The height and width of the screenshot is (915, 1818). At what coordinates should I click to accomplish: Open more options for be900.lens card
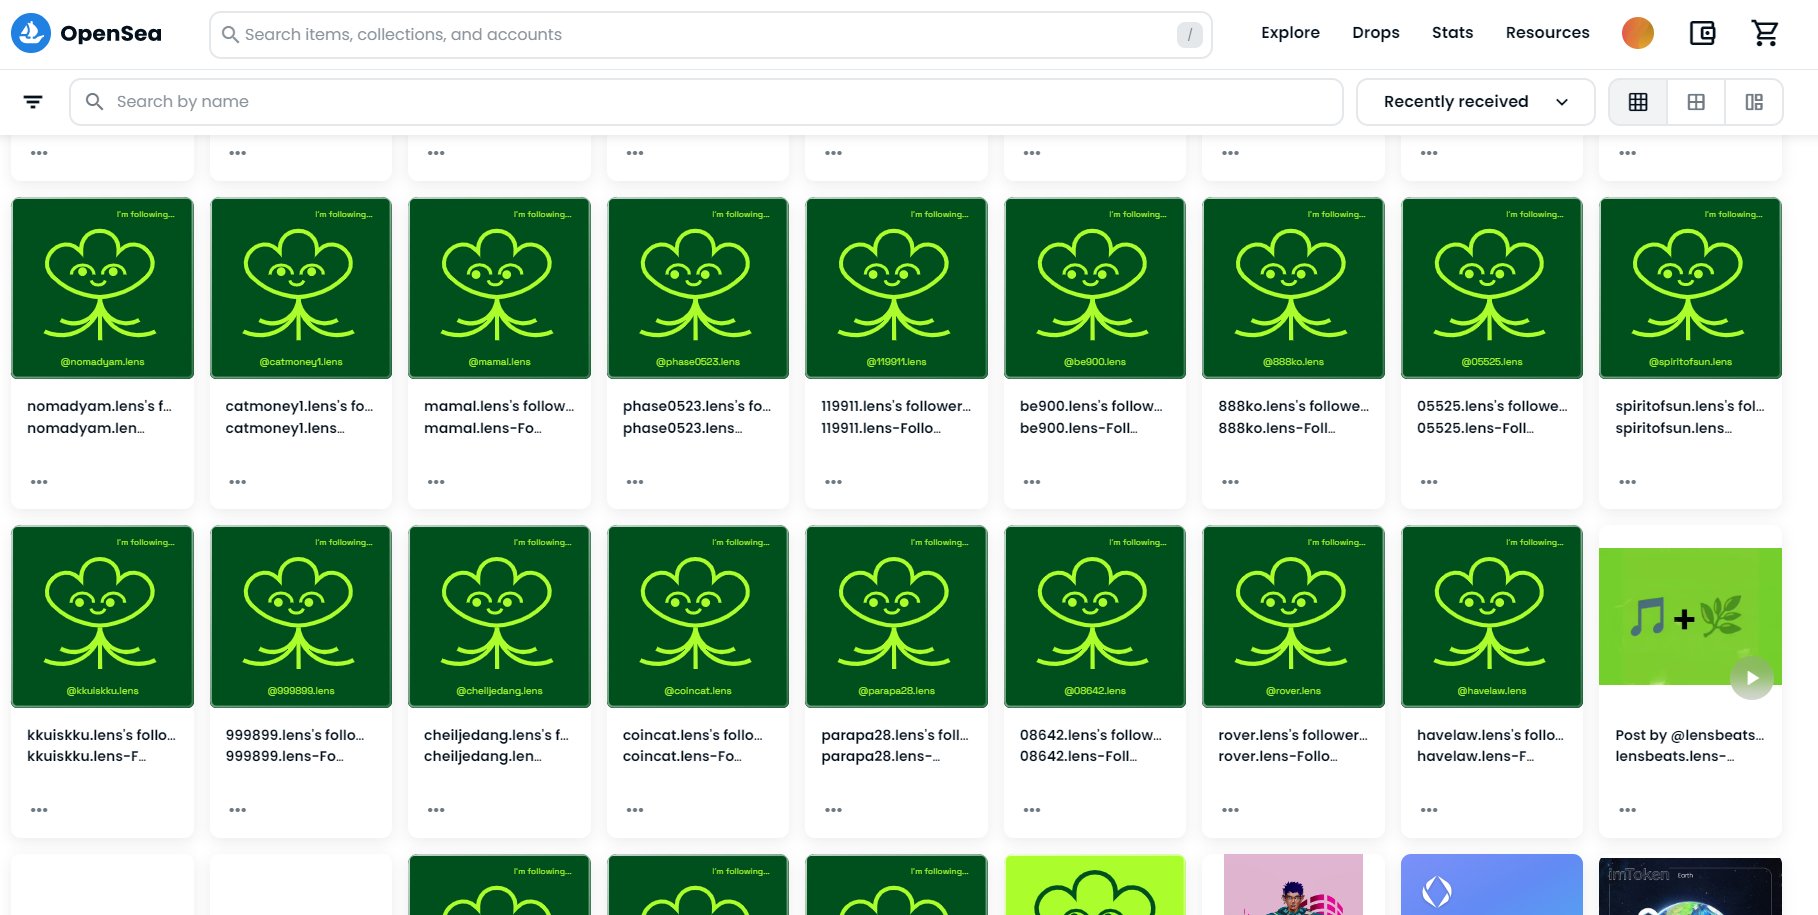click(1032, 482)
